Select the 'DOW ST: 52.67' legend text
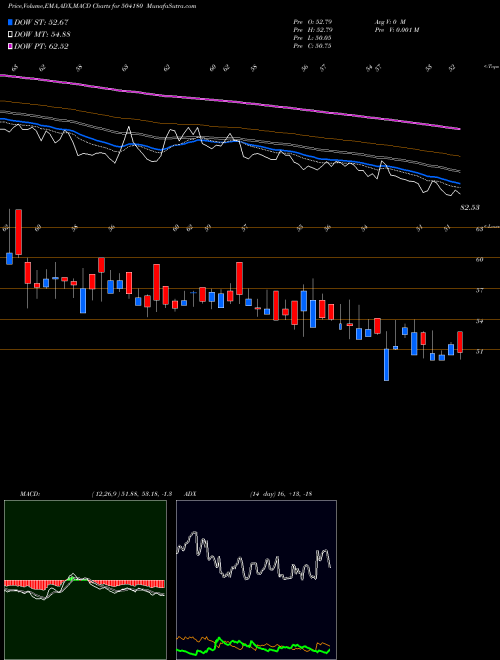The image size is (500, 660). click(x=41, y=22)
